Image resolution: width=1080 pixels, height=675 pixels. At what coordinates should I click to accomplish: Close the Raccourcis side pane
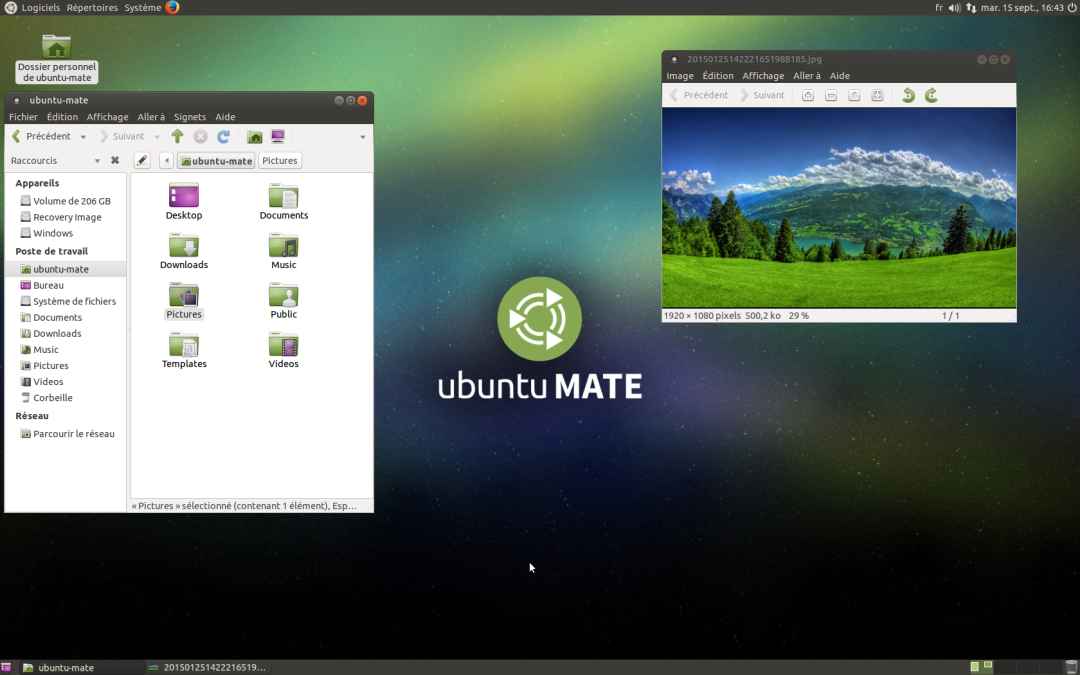[x=115, y=161]
